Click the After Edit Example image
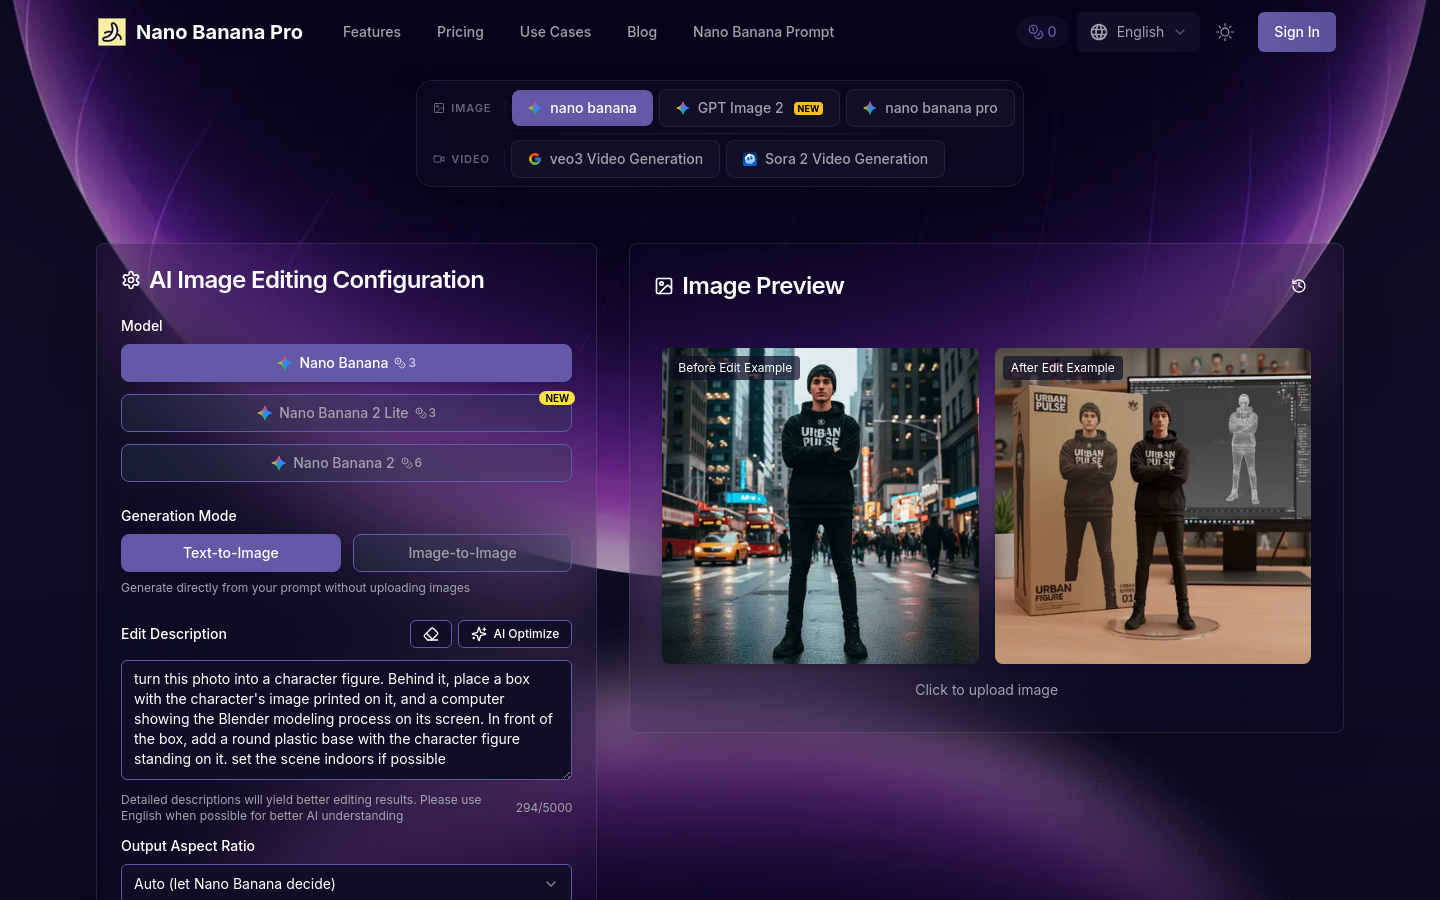The width and height of the screenshot is (1440, 900). (1153, 506)
